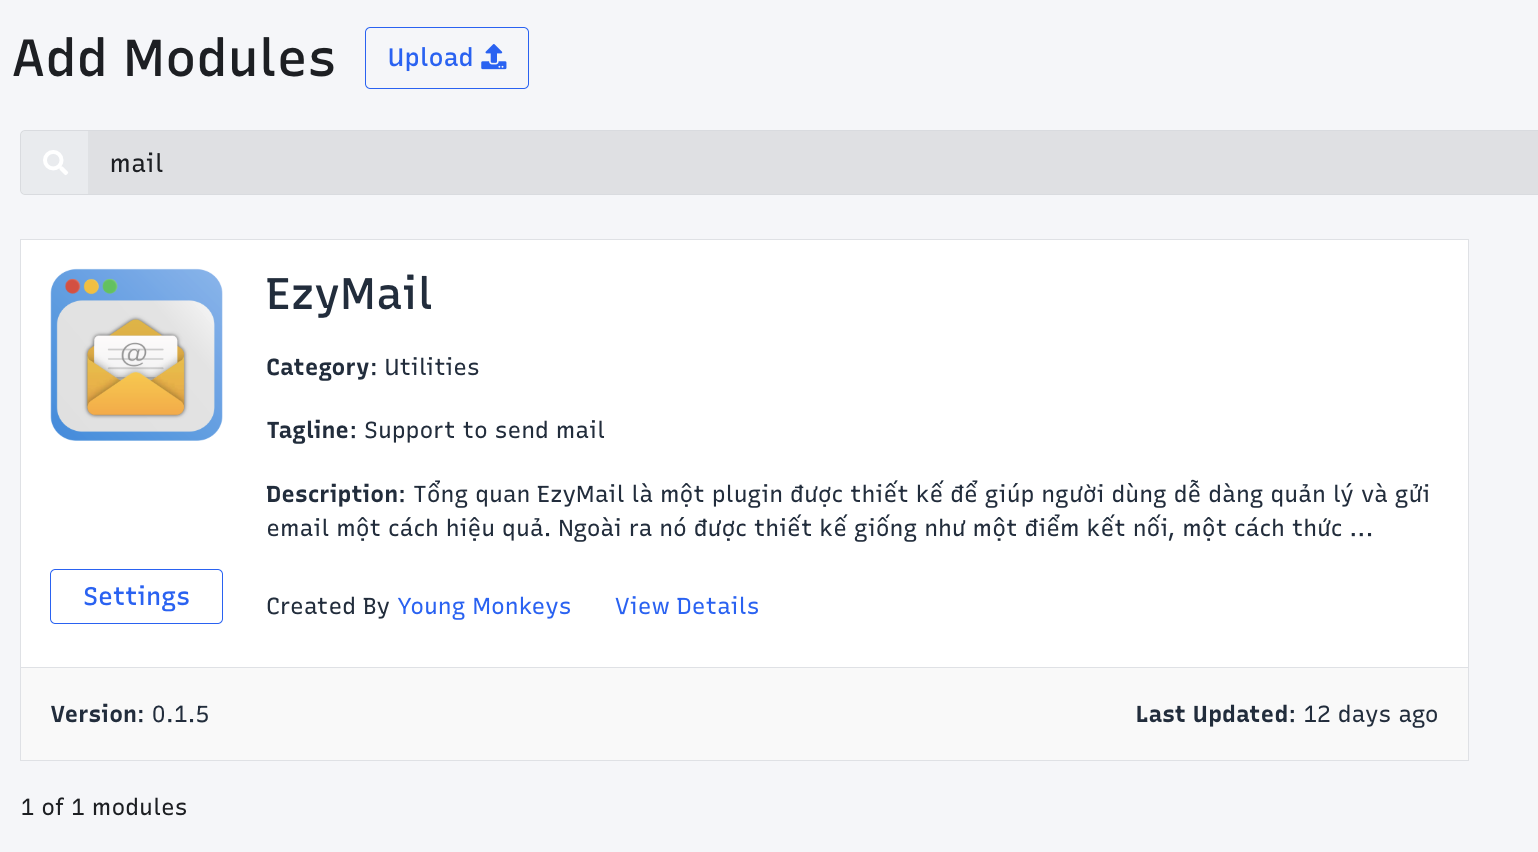The width and height of the screenshot is (1538, 852).
Task: Open the Young Monkeys creator link
Action: (x=484, y=606)
